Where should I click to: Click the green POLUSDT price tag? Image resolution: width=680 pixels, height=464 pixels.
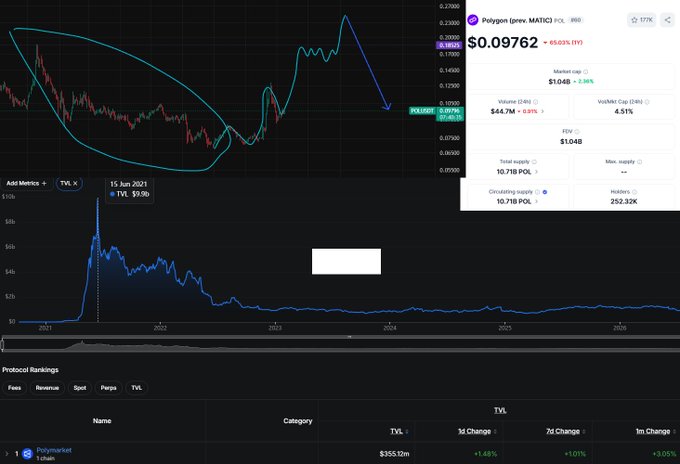(x=422, y=111)
